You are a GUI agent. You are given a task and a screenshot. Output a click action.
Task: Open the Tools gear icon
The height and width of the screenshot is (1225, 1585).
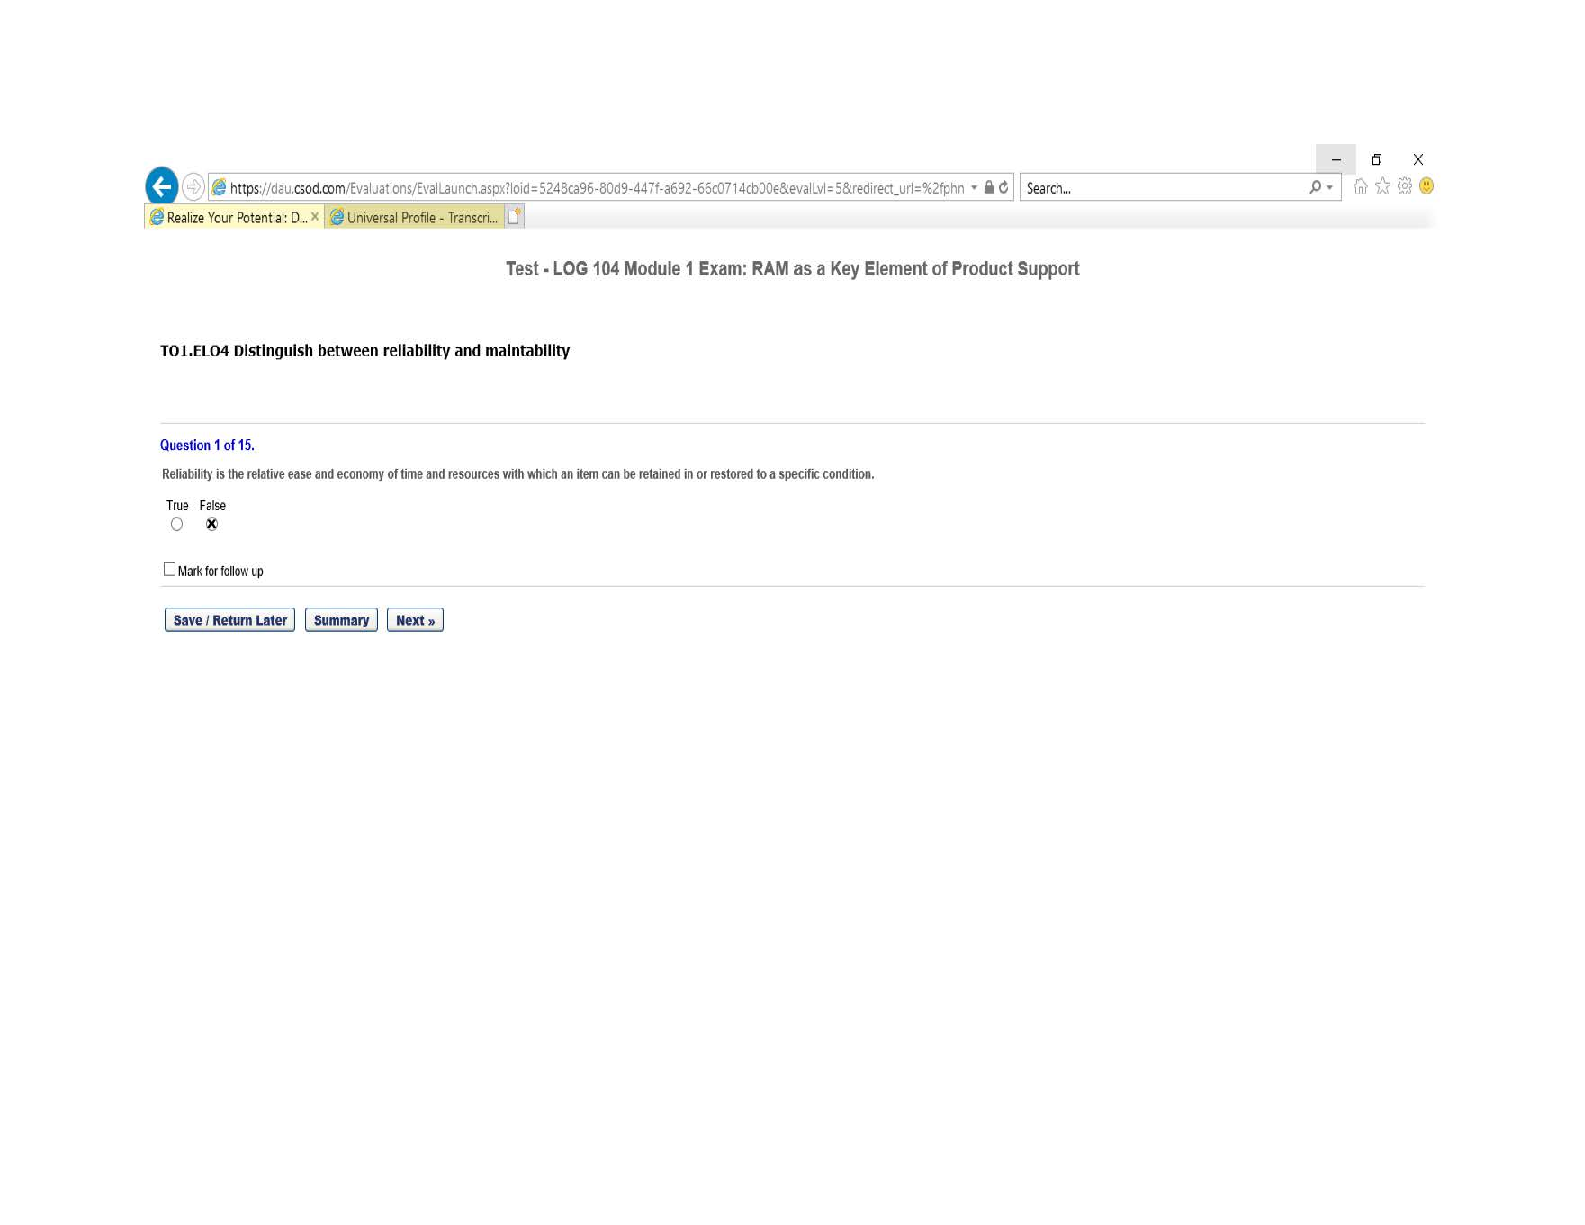tap(1404, 186)
